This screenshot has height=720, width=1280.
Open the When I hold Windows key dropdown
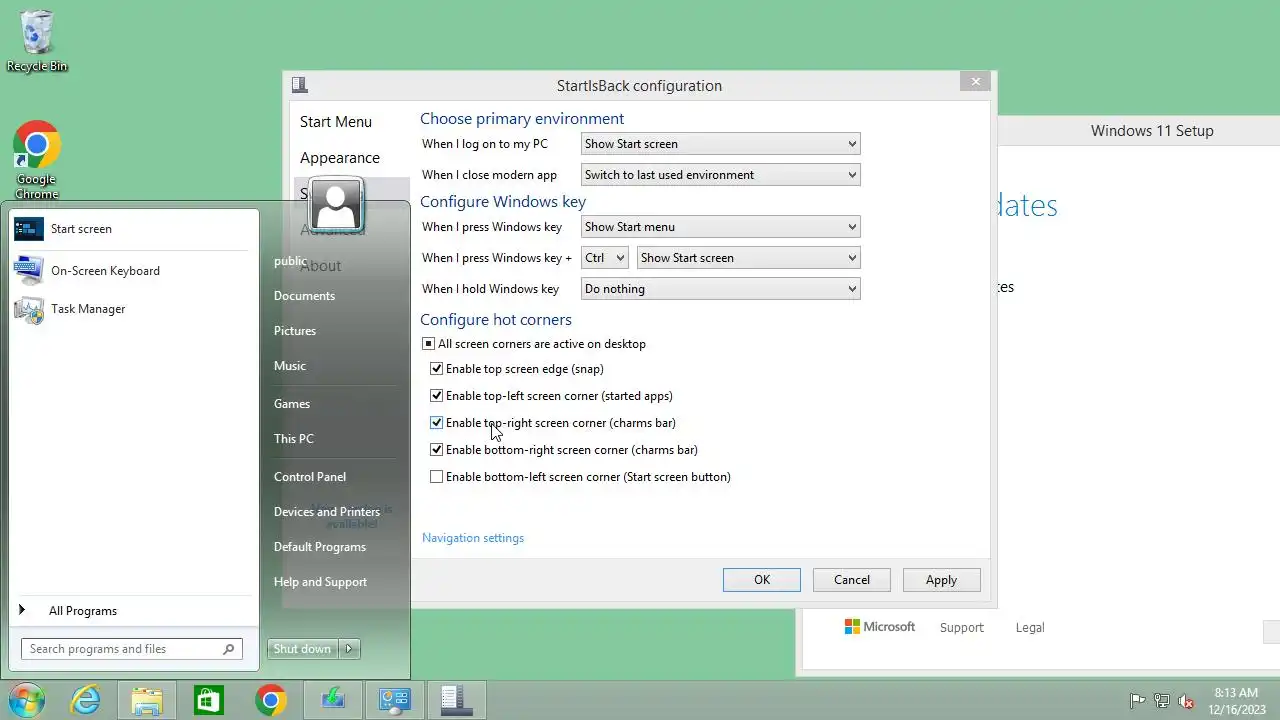[x=720, y=289]
